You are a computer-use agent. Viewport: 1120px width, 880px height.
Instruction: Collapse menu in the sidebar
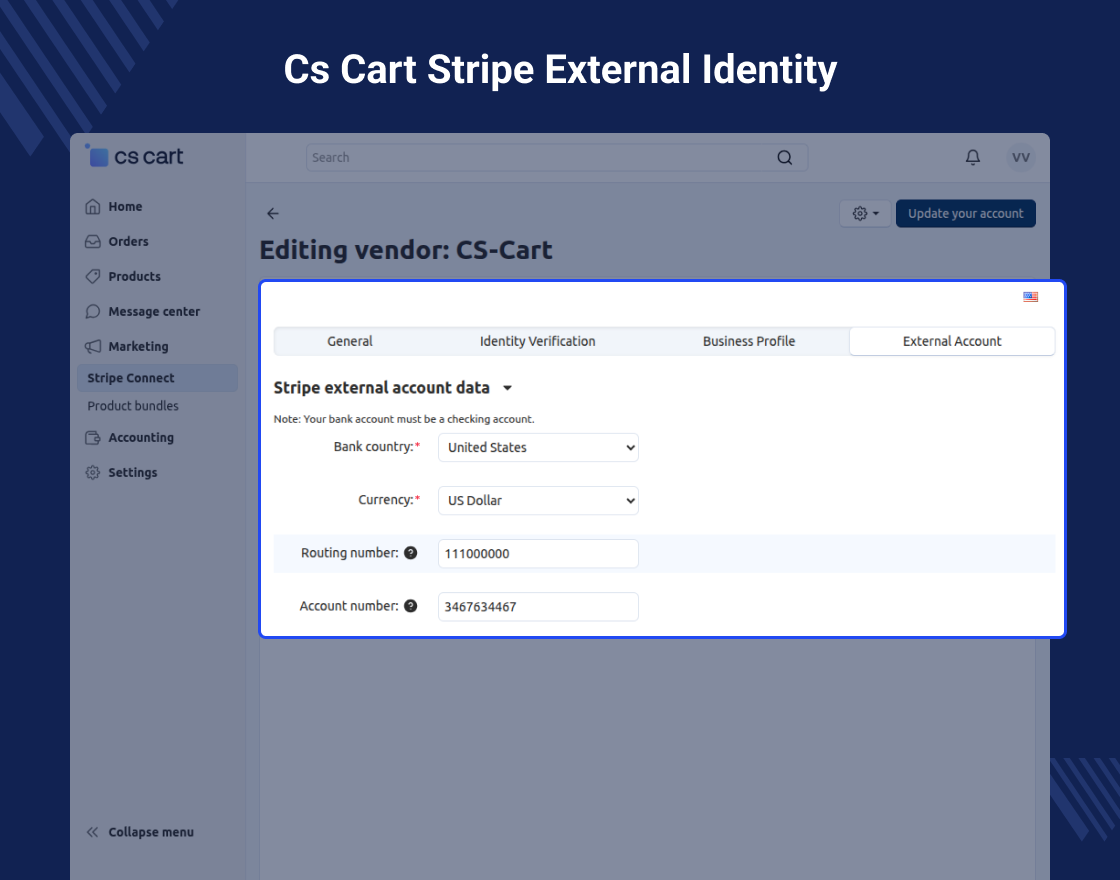tap(140, 832)
